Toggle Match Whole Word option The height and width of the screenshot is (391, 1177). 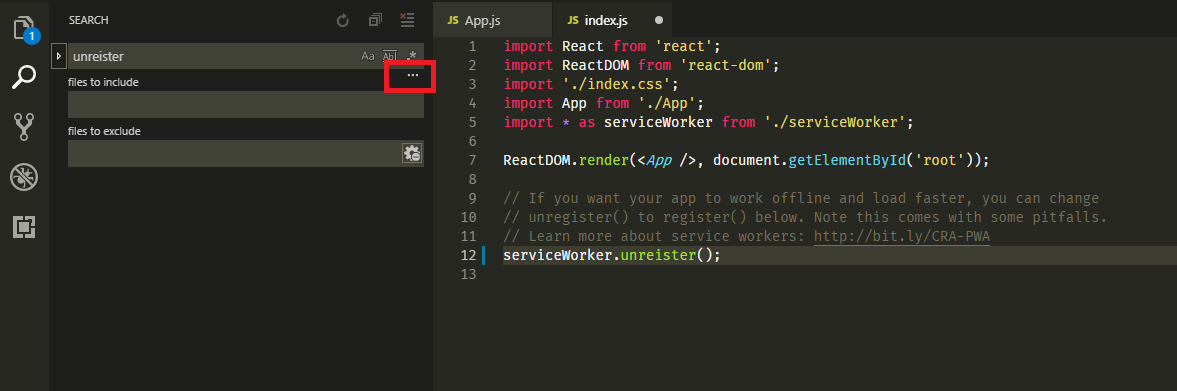coord(390,56)
